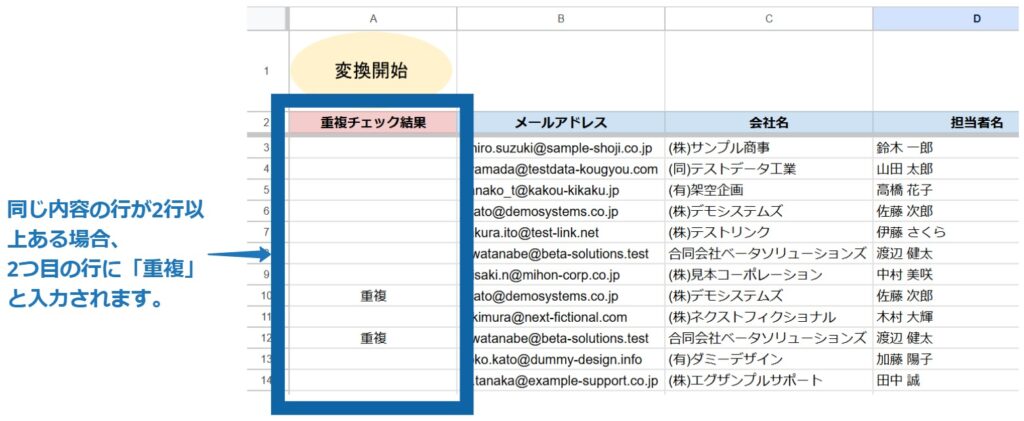Select company cell (同)テストデータ工業

[769, 170]
